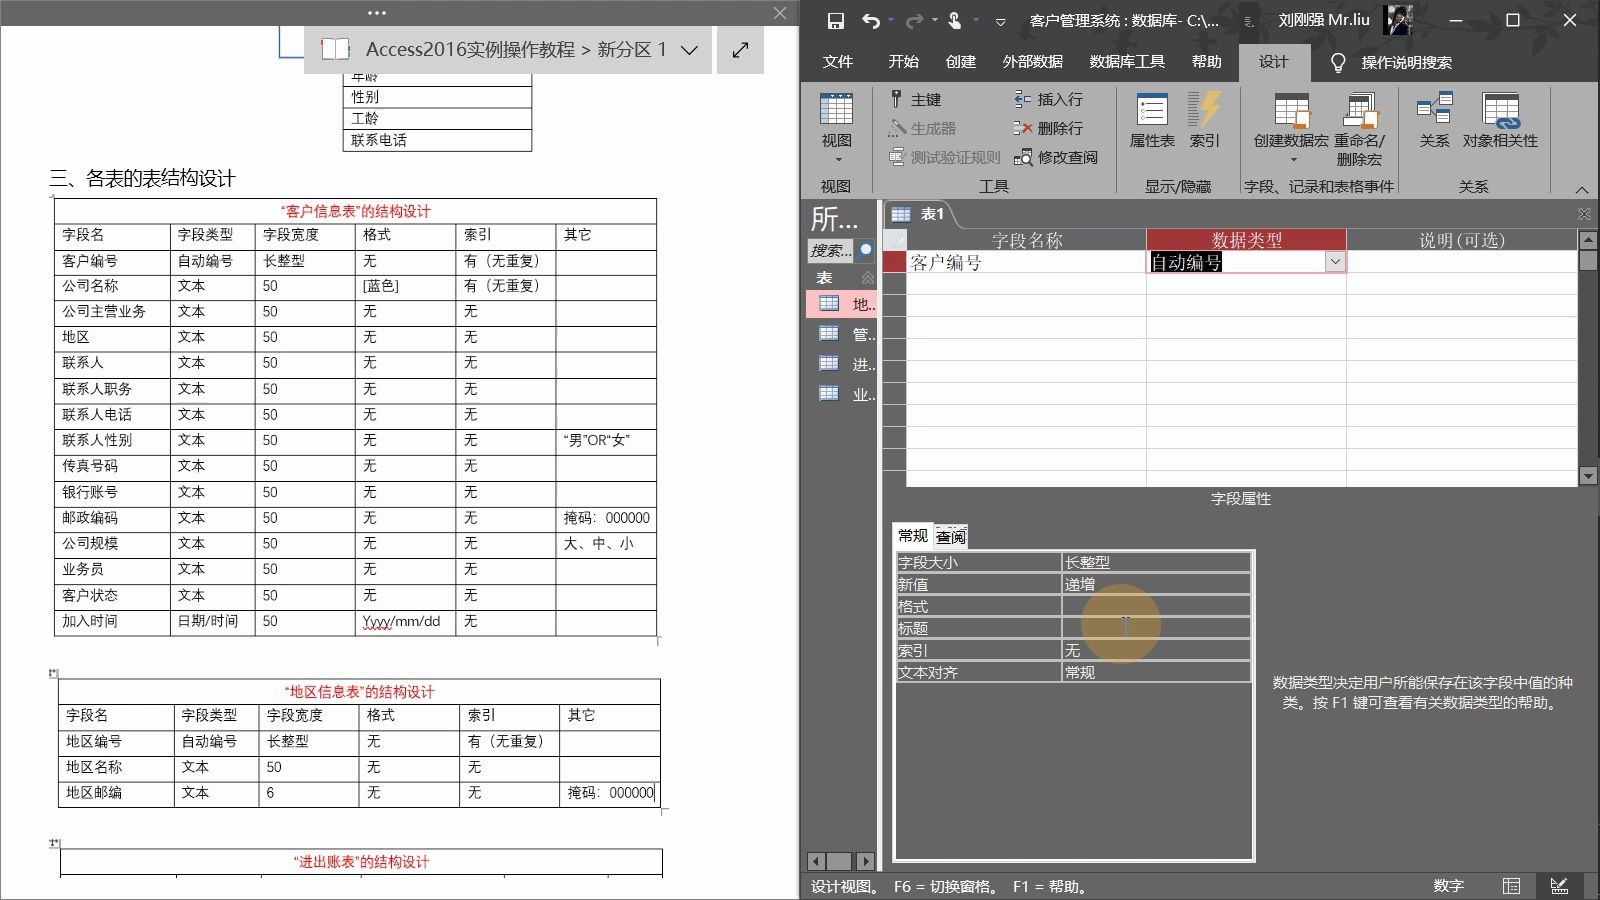Screen dimensions: 1600x900
Task: Open the OneNote section dropdown chevron
Action: point(689,50)
